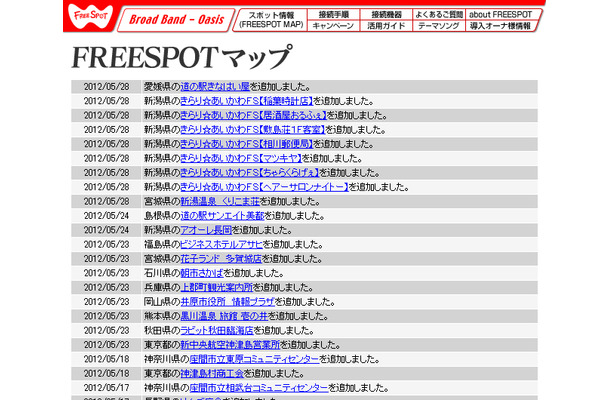The image size is (610, 400).
Task: Select date 2012/05/24 in アオーレ長岡 row
Action: click(x=107, y=230)
